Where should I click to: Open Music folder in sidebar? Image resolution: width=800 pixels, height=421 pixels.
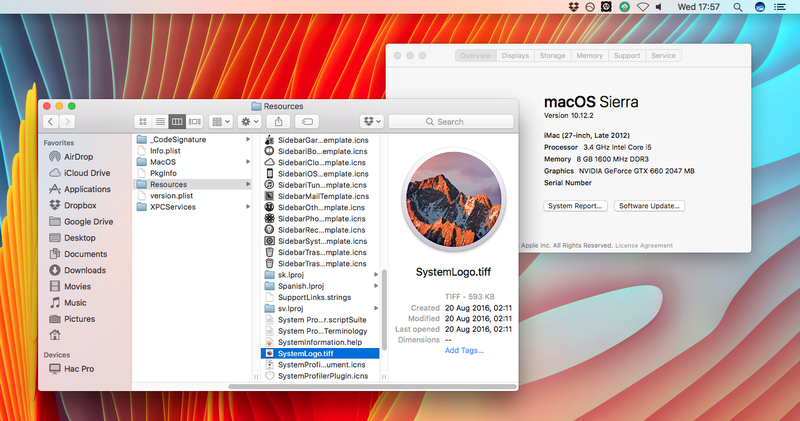pos(68,303)
